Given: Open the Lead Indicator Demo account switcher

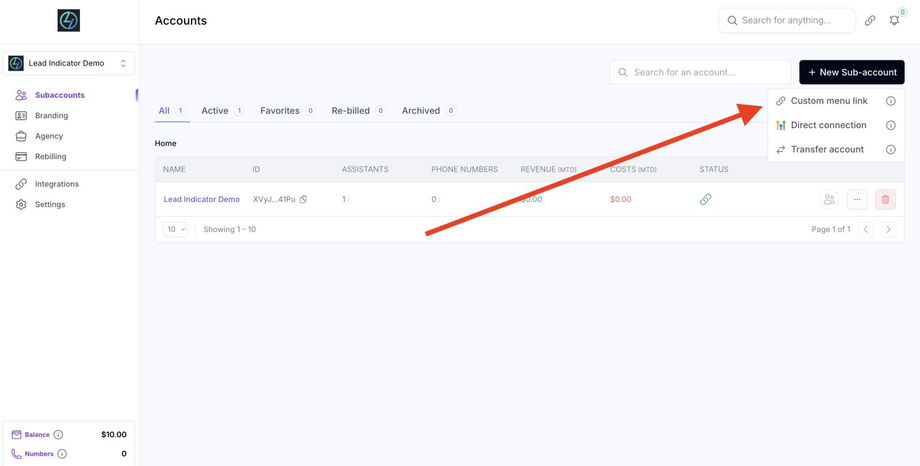Looking at the screenshot, I should (x=69, y=63).
